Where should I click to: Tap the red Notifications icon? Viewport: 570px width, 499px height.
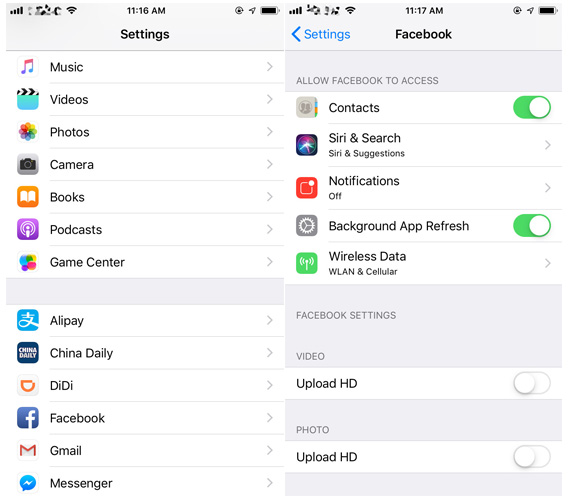pyautogui.click(x=306, y=188)
